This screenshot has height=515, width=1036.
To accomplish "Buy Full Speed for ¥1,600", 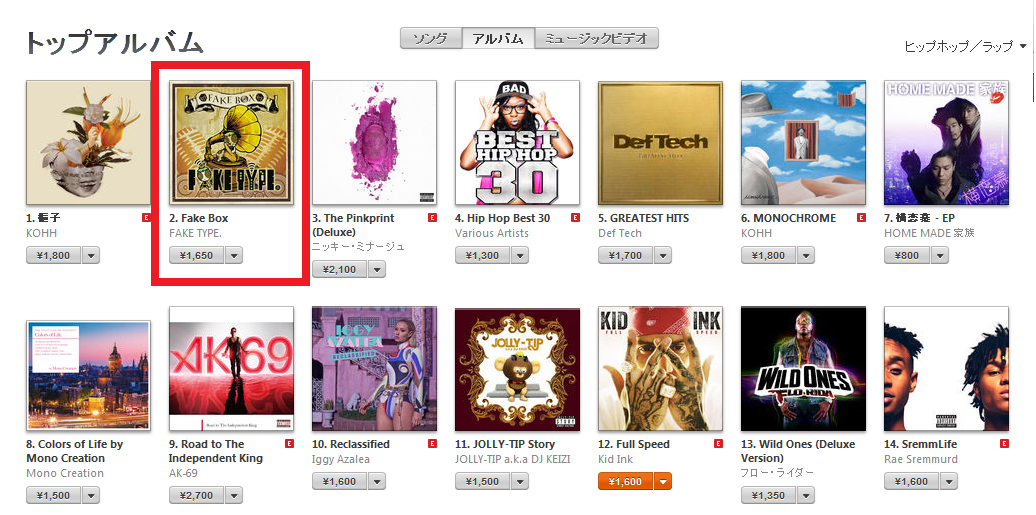I will tap(625, 481).
